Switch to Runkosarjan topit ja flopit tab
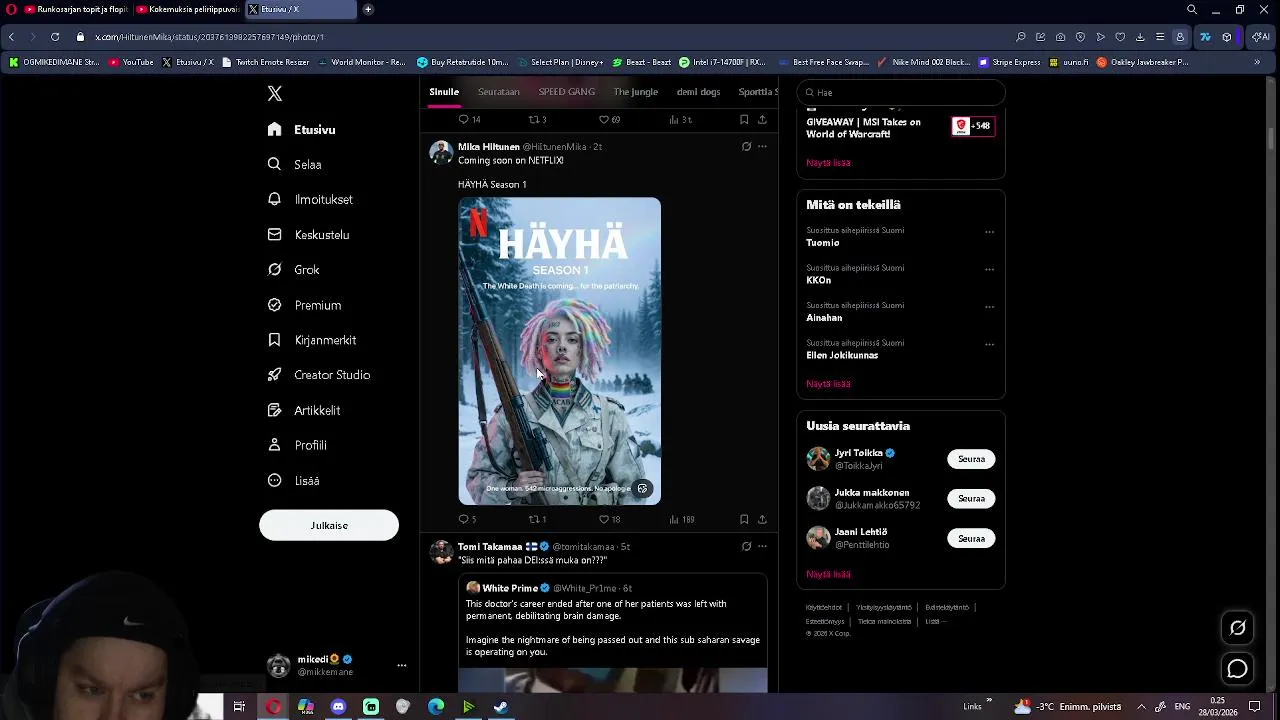Image resolution: width=1280 pixels, height=720 pixels. (75, 9)
